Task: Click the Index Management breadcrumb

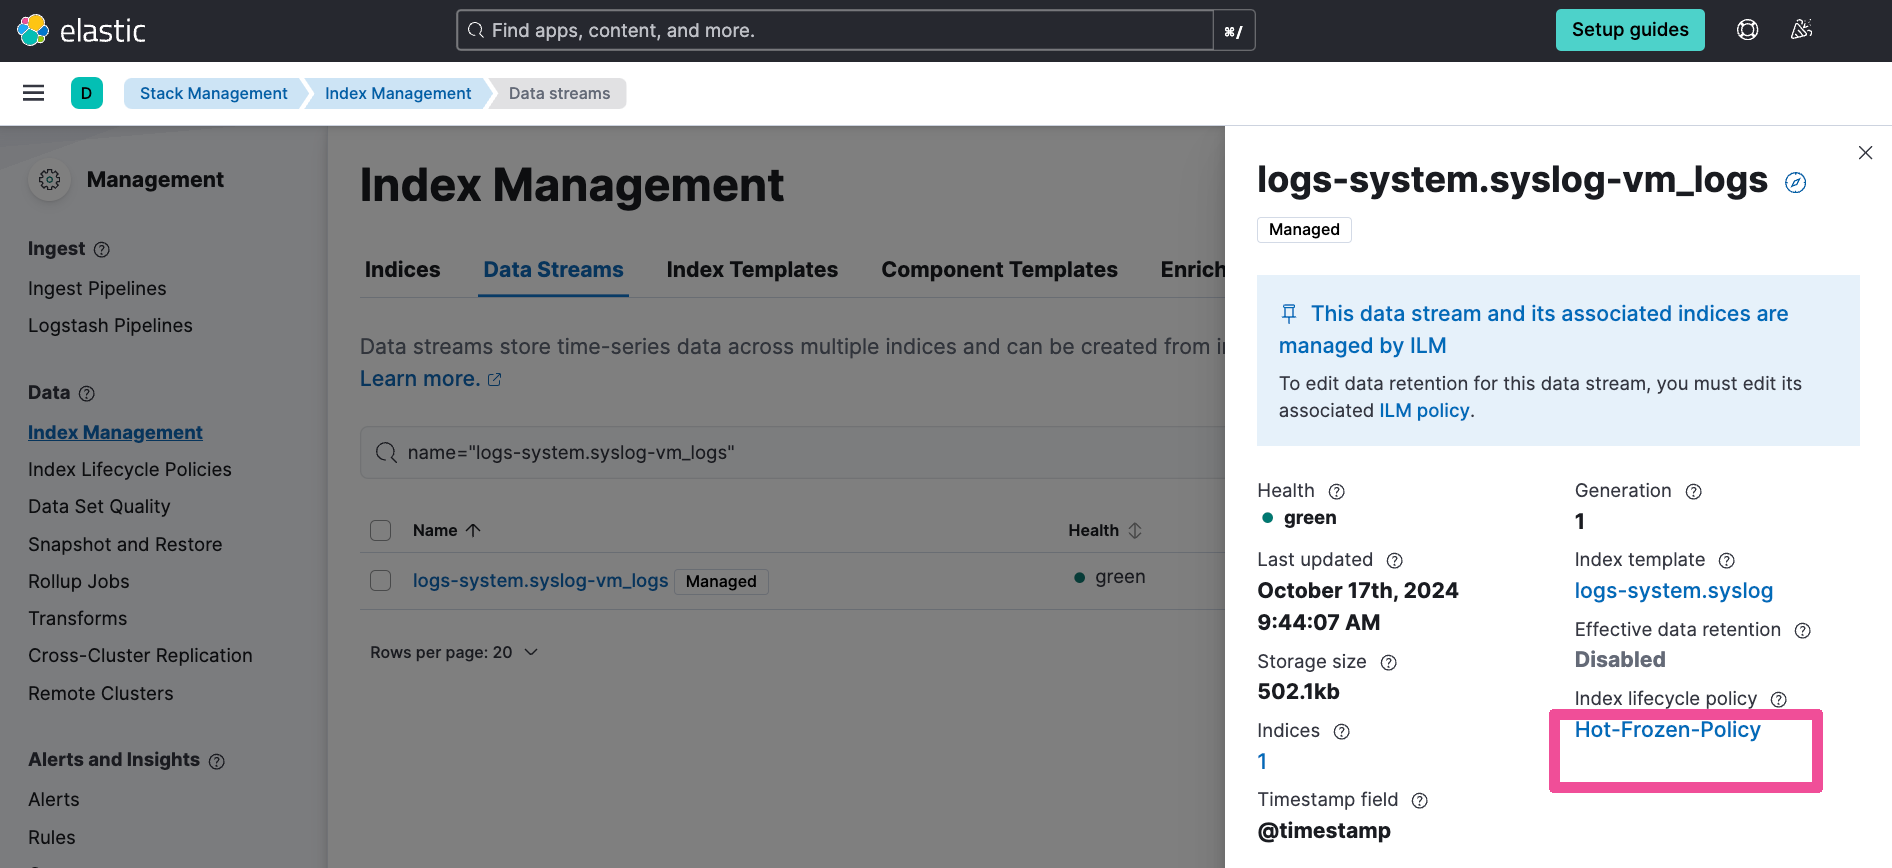Action: click(398, 93)
